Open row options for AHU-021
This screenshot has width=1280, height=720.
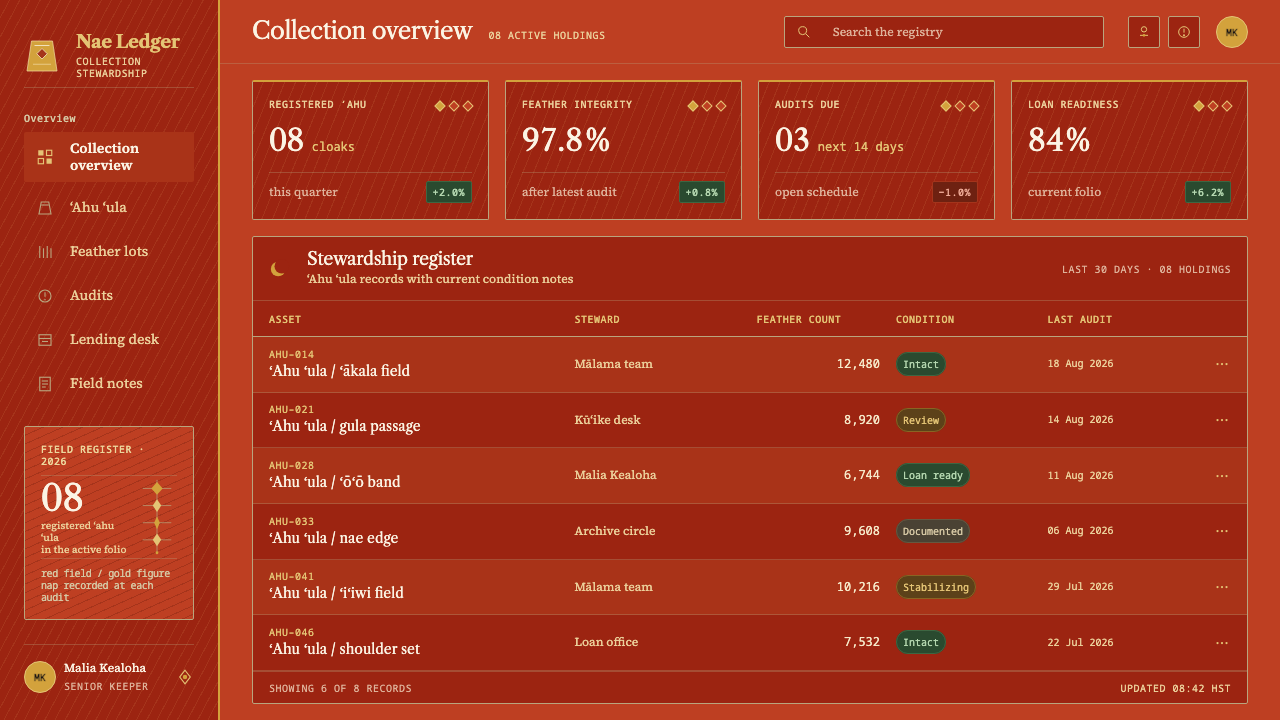click(1222, 420)
